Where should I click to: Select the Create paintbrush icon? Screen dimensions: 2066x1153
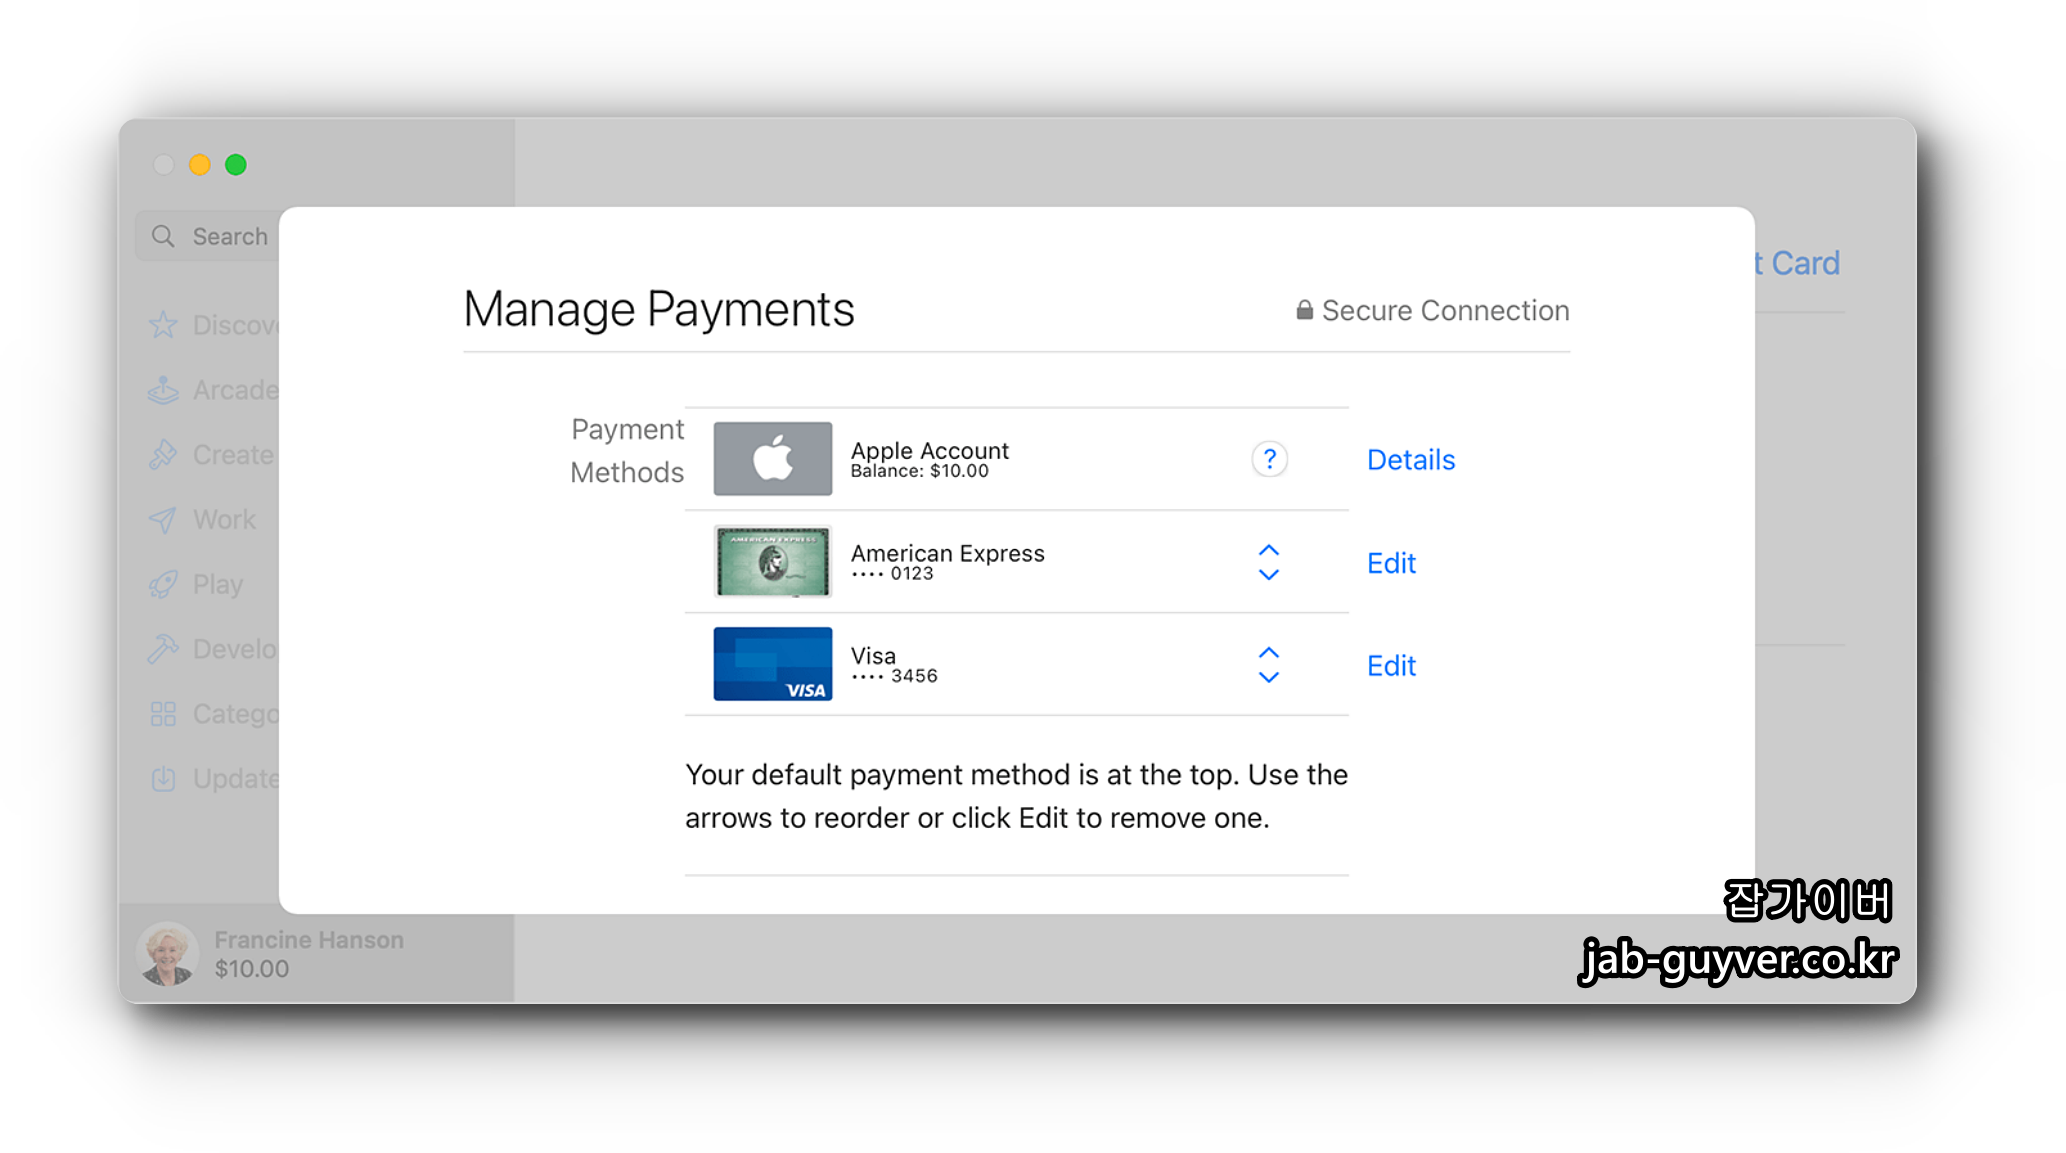click(x=163, y=455)
